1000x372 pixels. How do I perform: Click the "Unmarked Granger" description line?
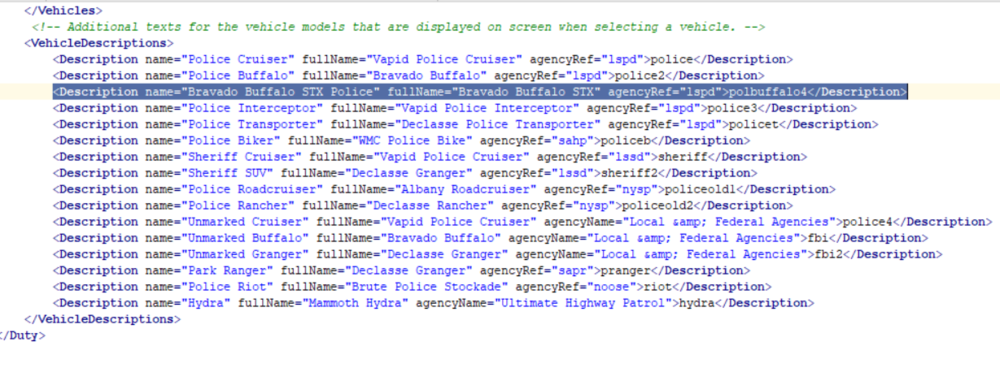[497, 254]
